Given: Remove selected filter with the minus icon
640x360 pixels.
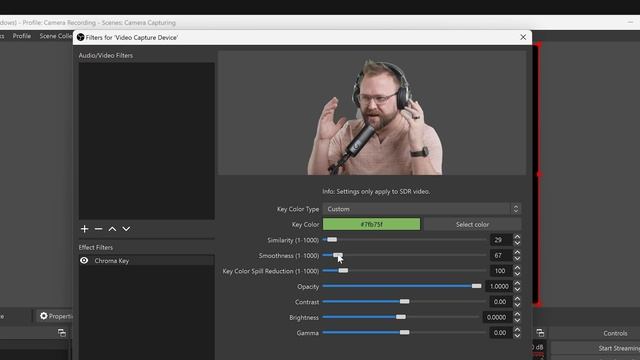Looking at the screenshot, I should (98, 229).
